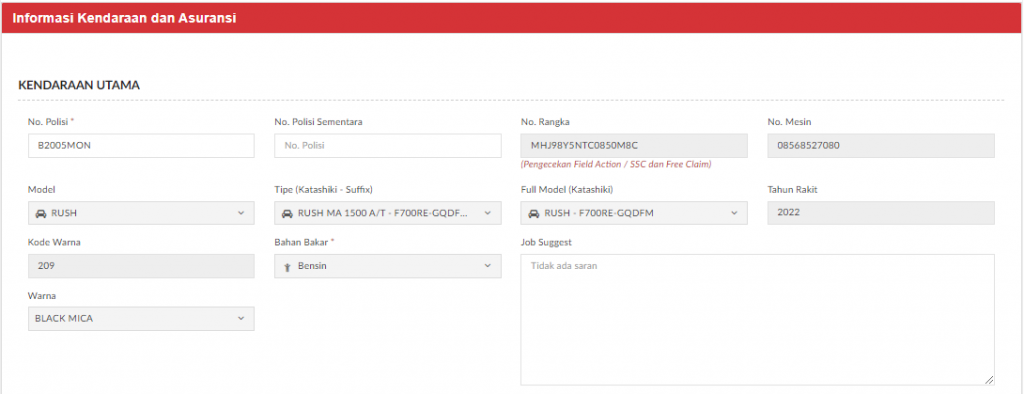This screenshot has height=394, width=1024.
Task: Open the Full Model dropdown showing RUSH - F700RE-GQDFM
Action: pos(634,213)
